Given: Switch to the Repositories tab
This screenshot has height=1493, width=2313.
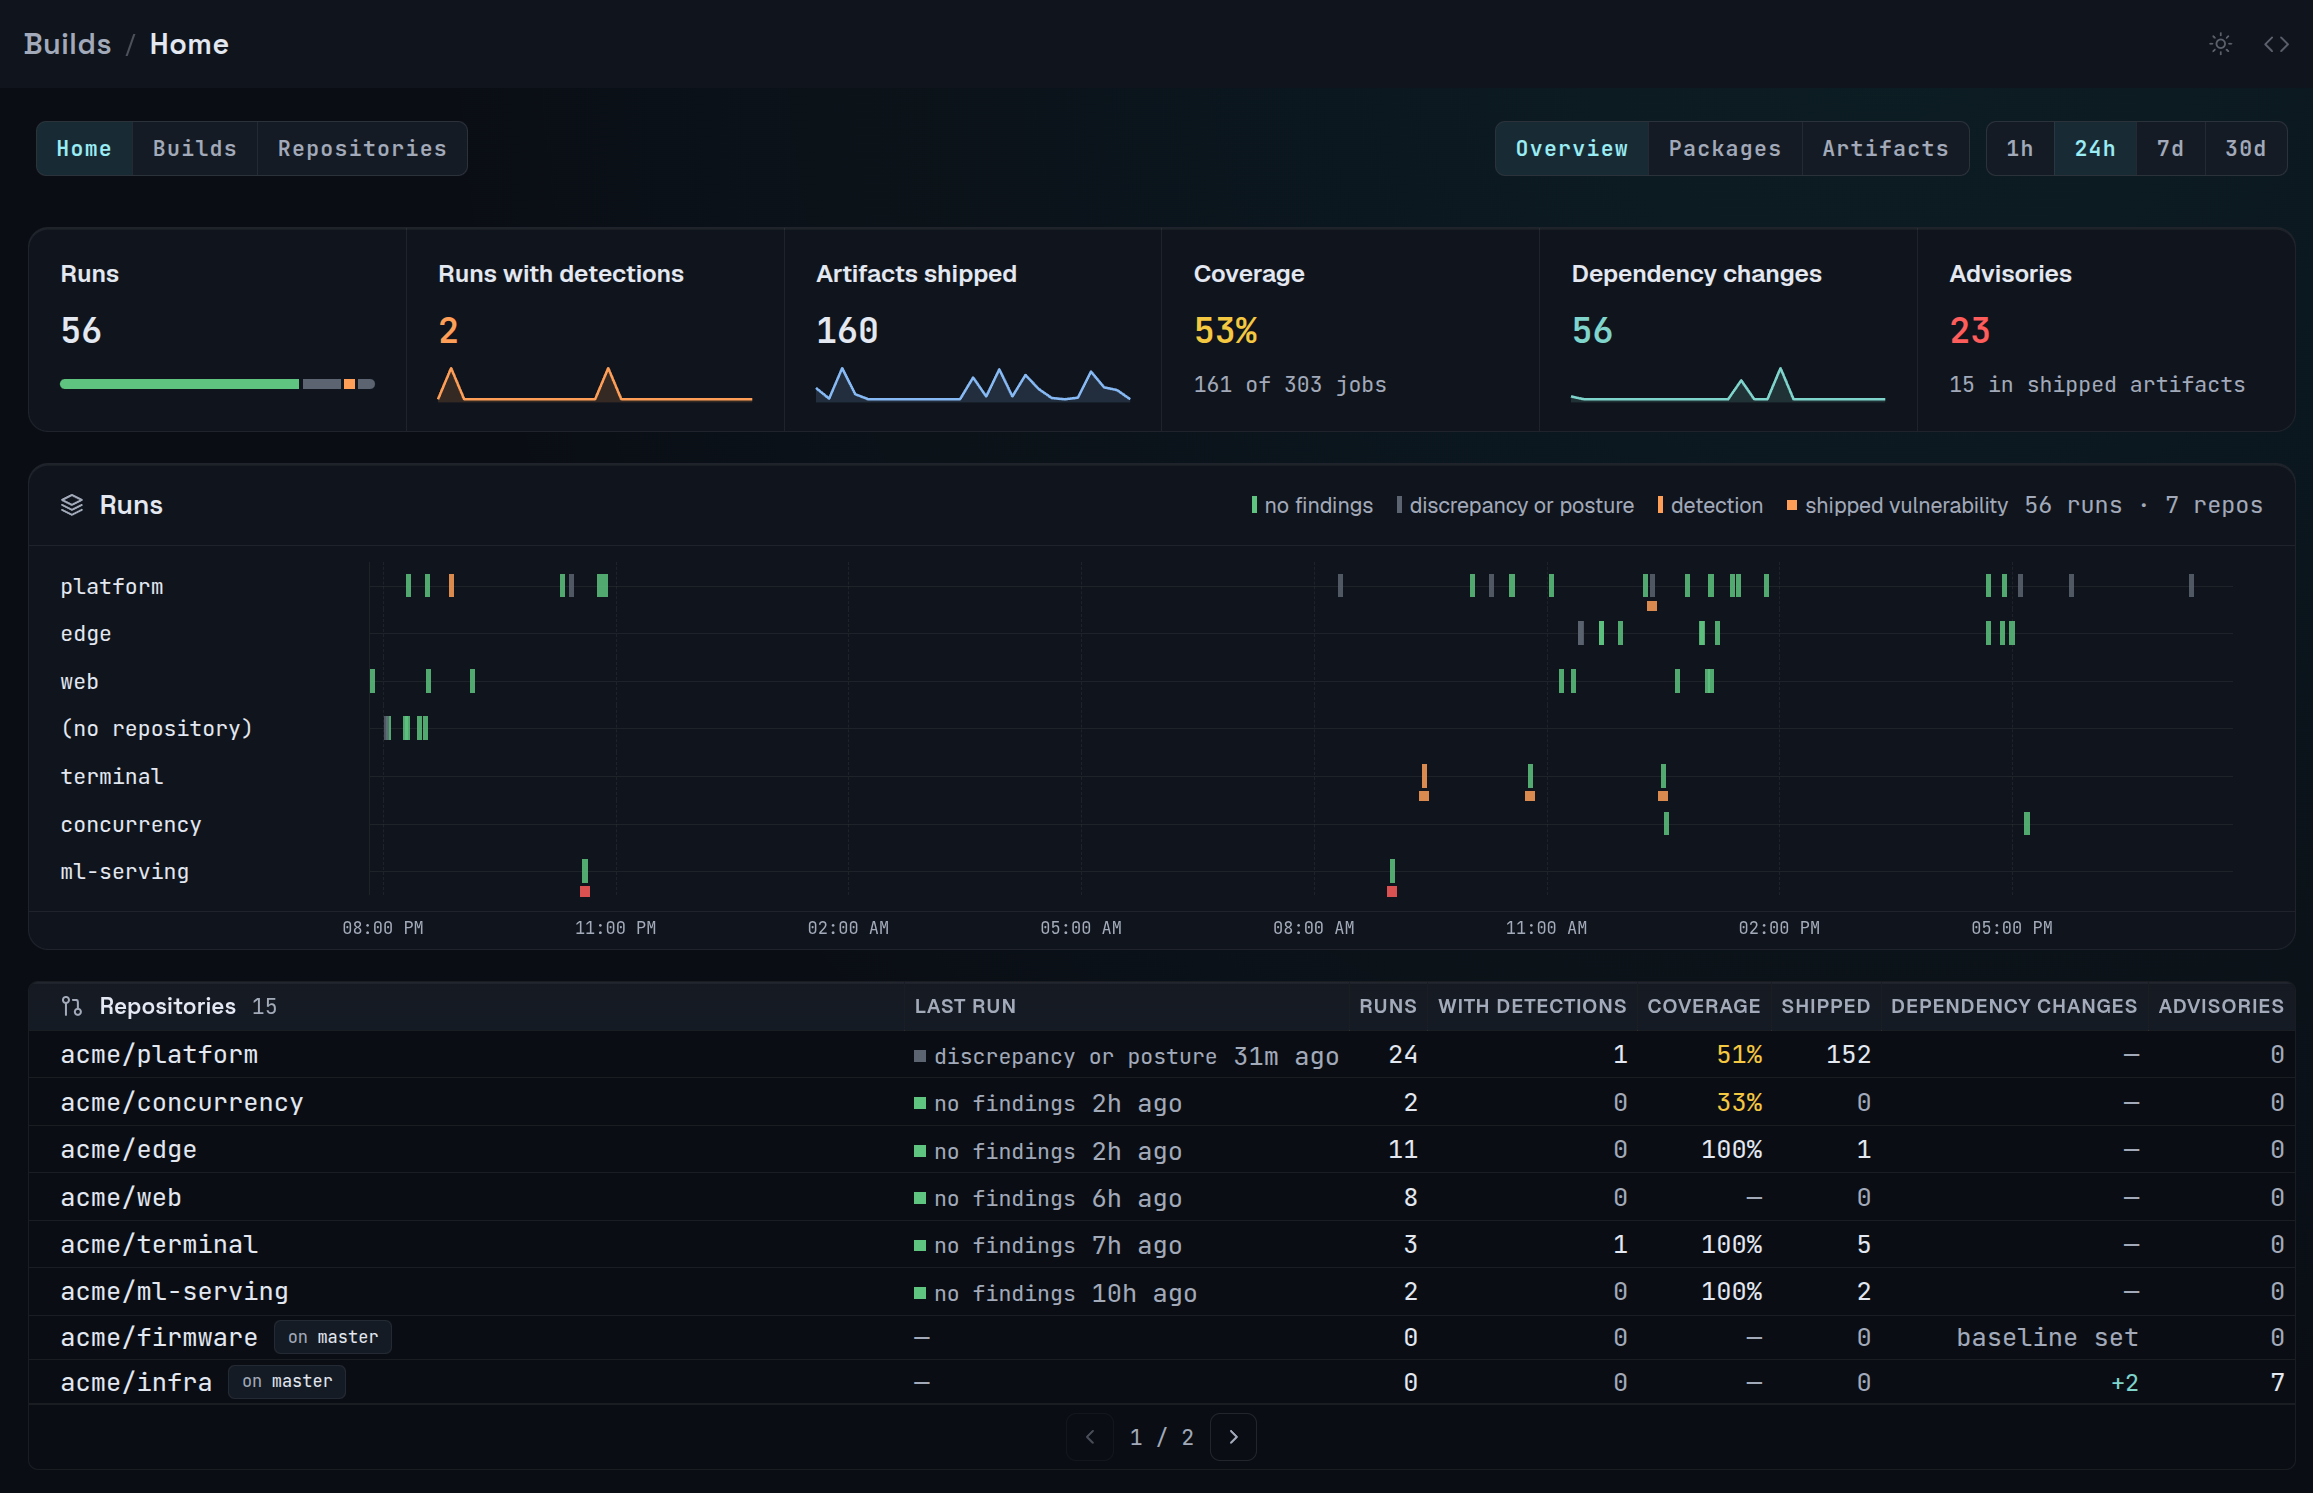Looking at the screenshot, I should tap(362, 149).
